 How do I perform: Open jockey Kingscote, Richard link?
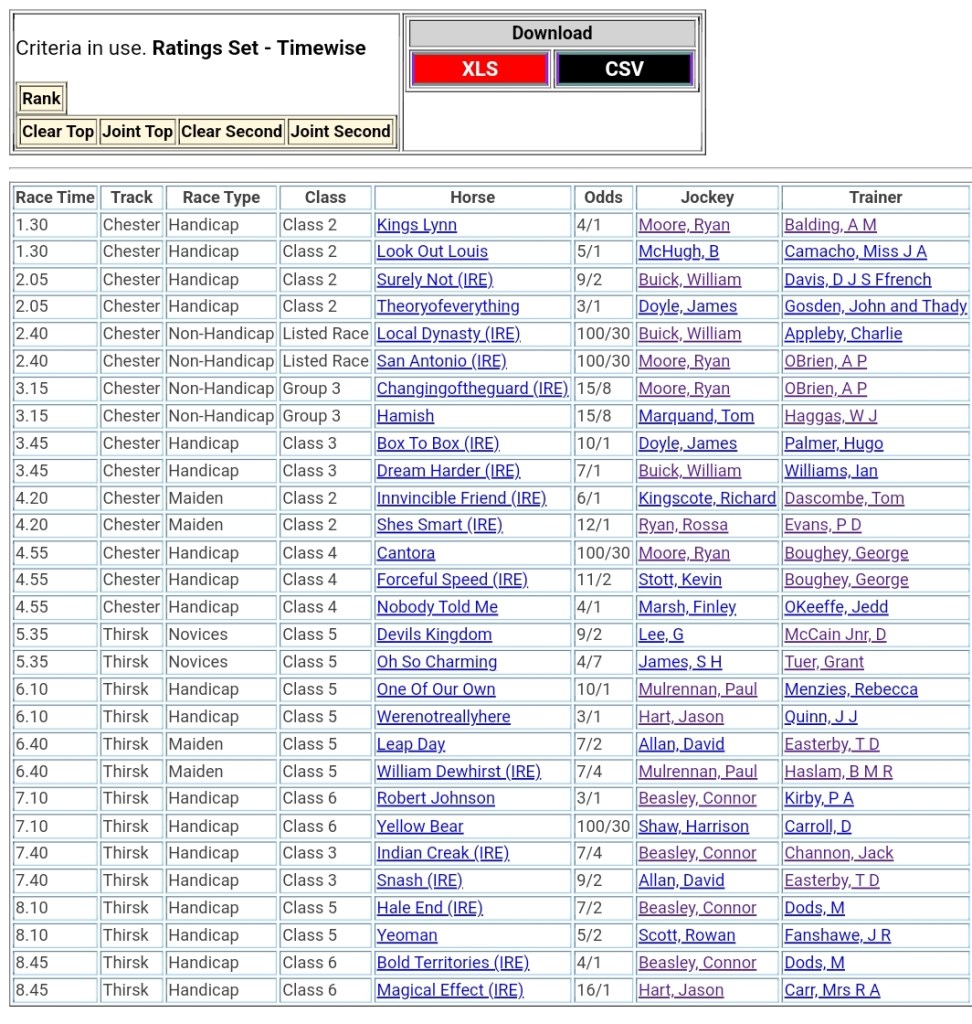[x=706, y=498]
